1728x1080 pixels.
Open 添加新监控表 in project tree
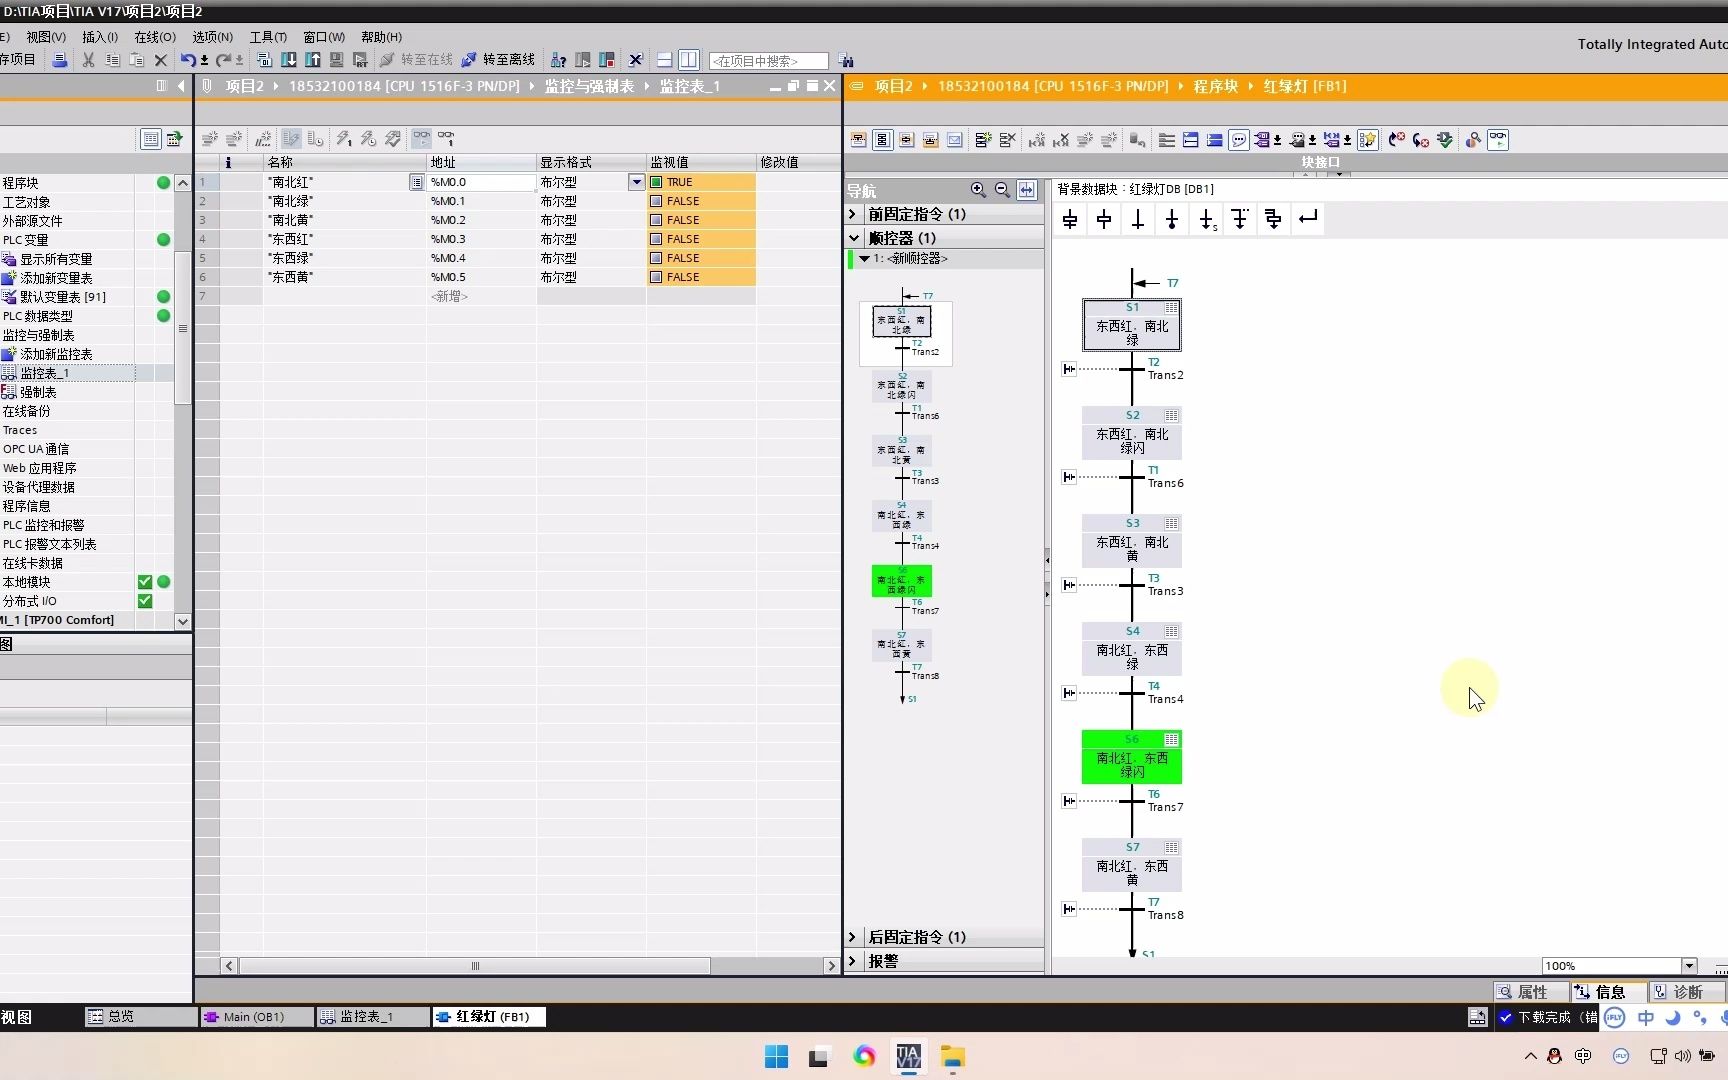tap(56, 354)
